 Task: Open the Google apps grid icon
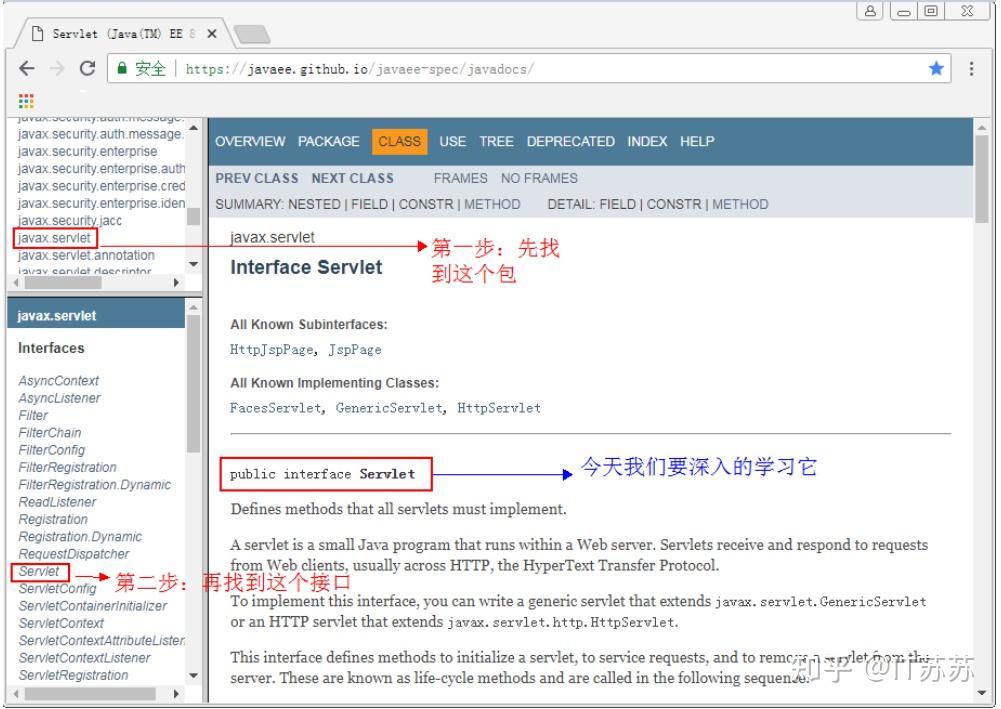click(25, 100)
